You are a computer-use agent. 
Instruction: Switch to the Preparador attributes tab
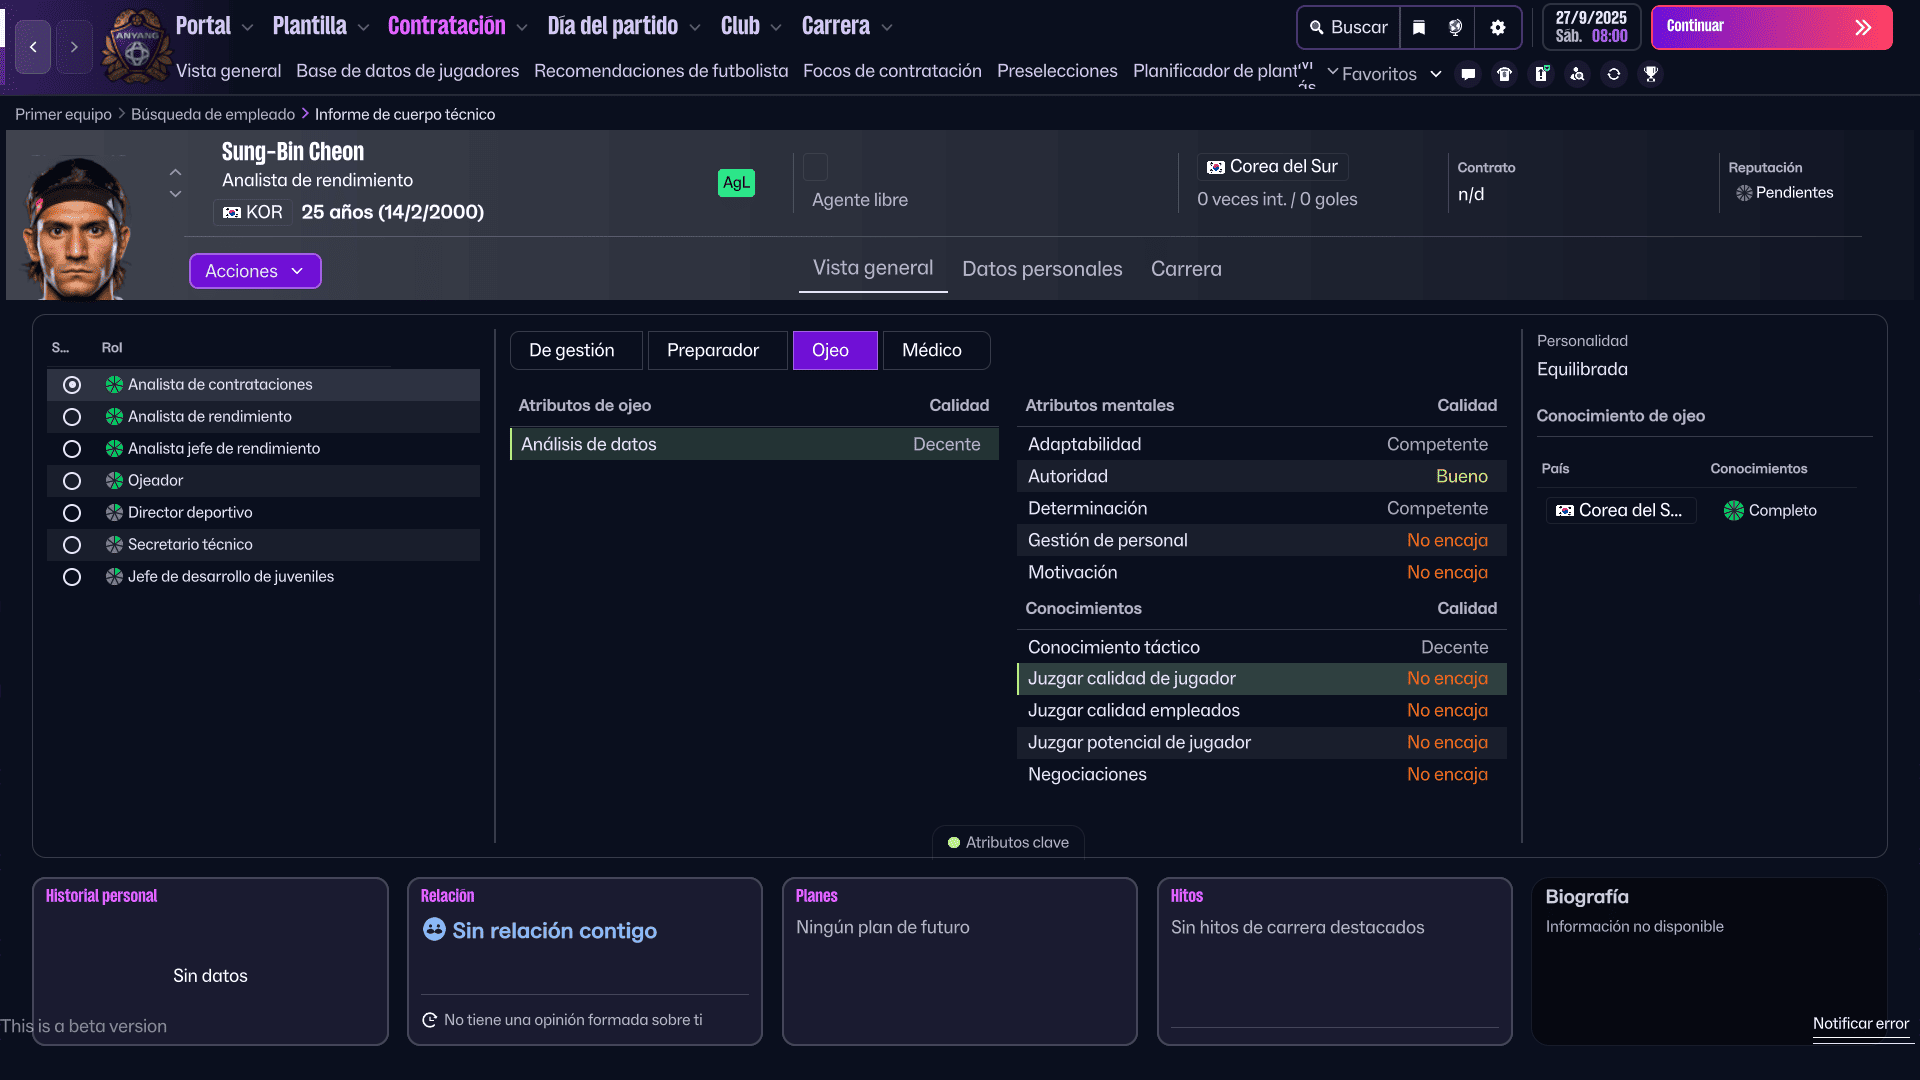pyautogui.click(x=713, y=350)
